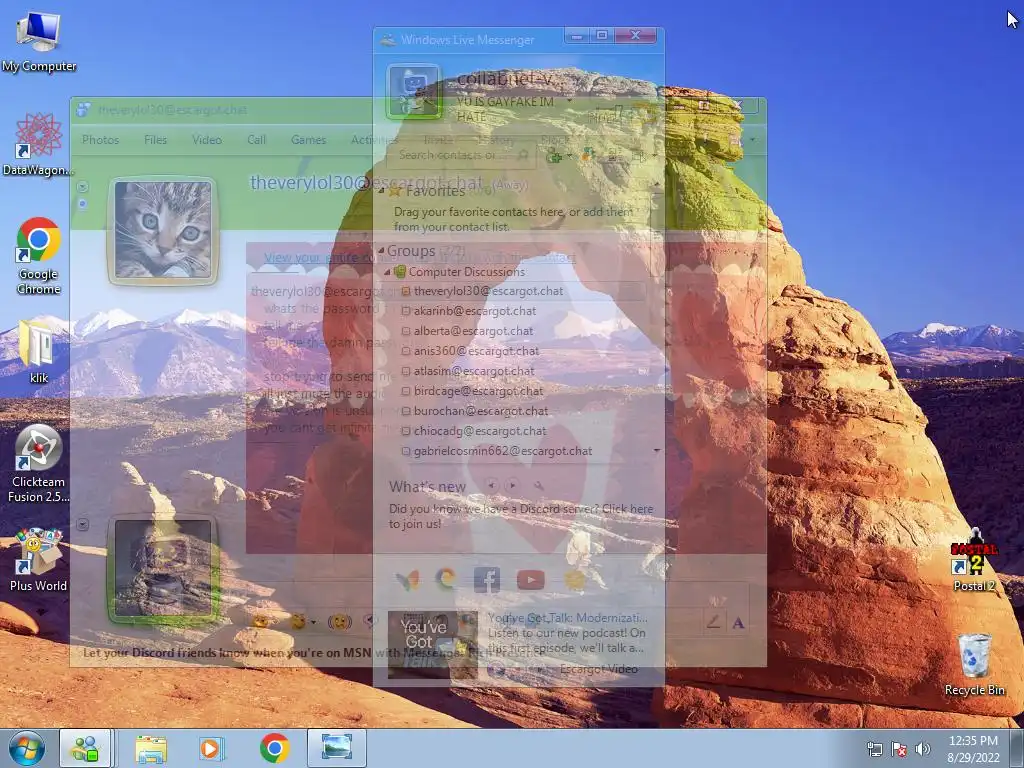1024x768 pixels.
Task: Open the network tray icon
Action: coord(874,749)
